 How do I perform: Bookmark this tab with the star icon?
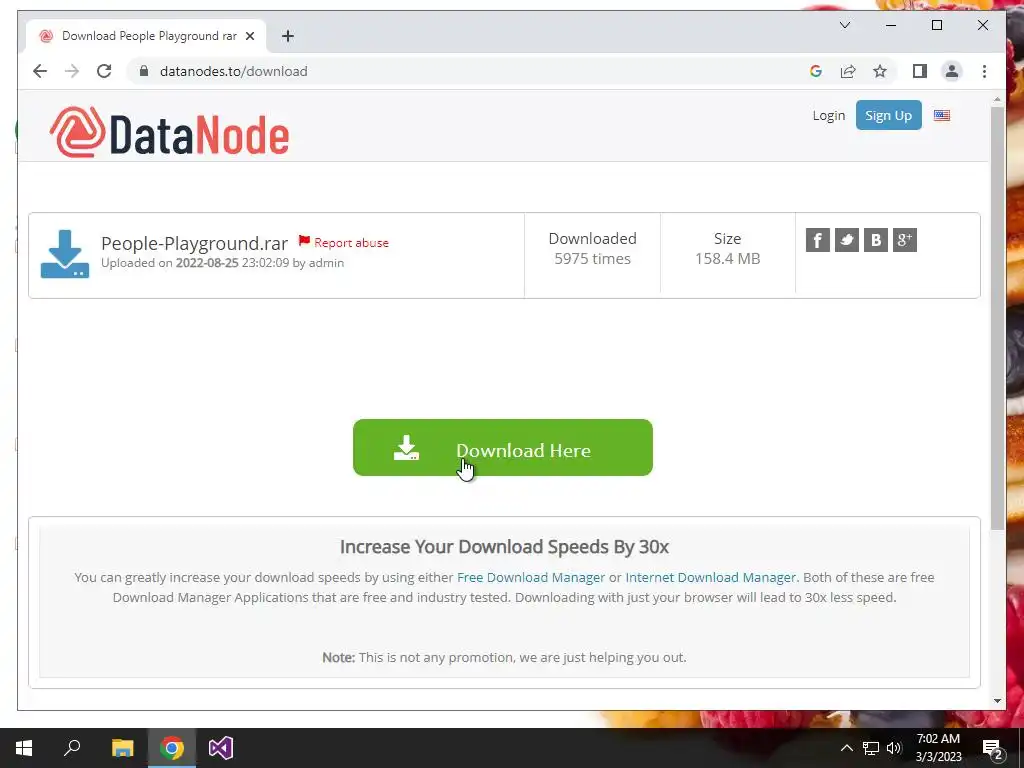(x=880, y=71)
